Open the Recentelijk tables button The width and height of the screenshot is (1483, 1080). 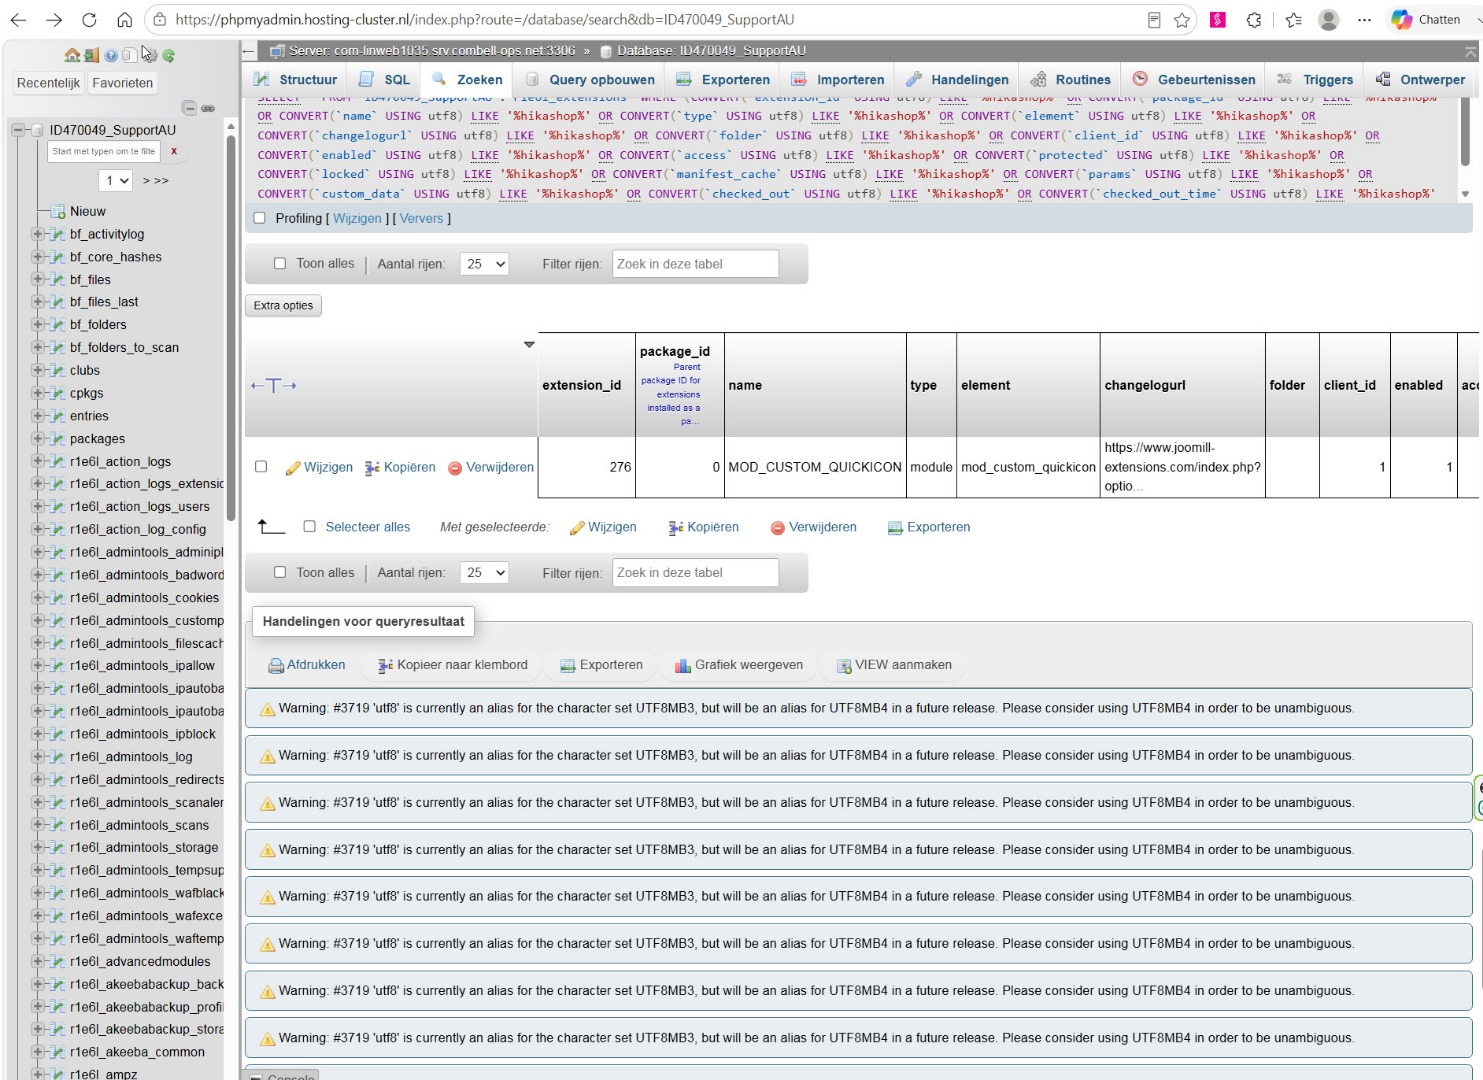(48, 83)
